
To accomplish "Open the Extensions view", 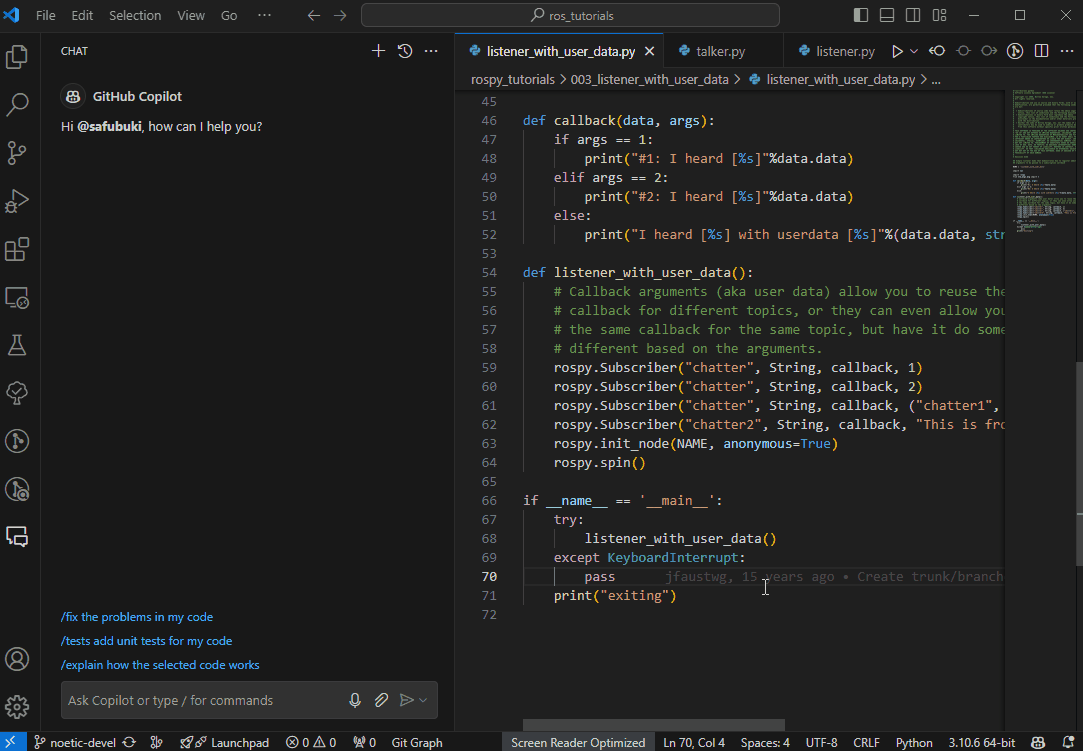I will pos(17,249).
